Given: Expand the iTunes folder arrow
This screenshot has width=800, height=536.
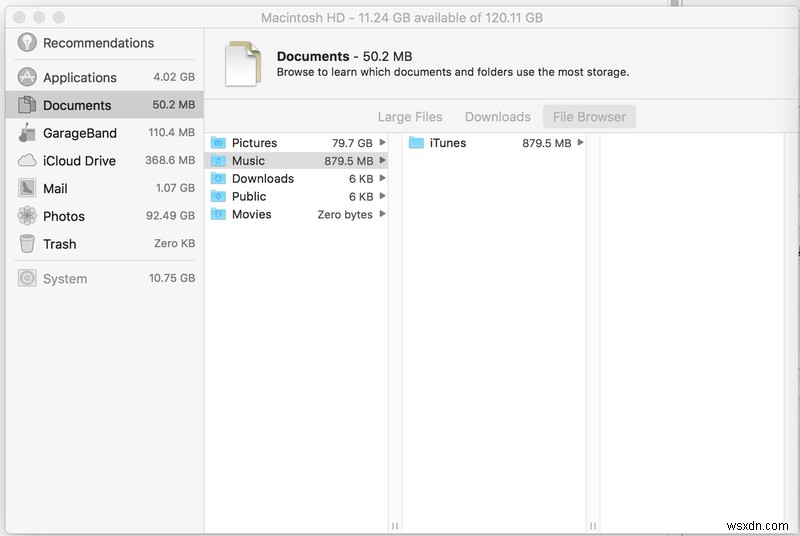Looking at the screenshot, I should pyautogui.click(x=580, y=142).
